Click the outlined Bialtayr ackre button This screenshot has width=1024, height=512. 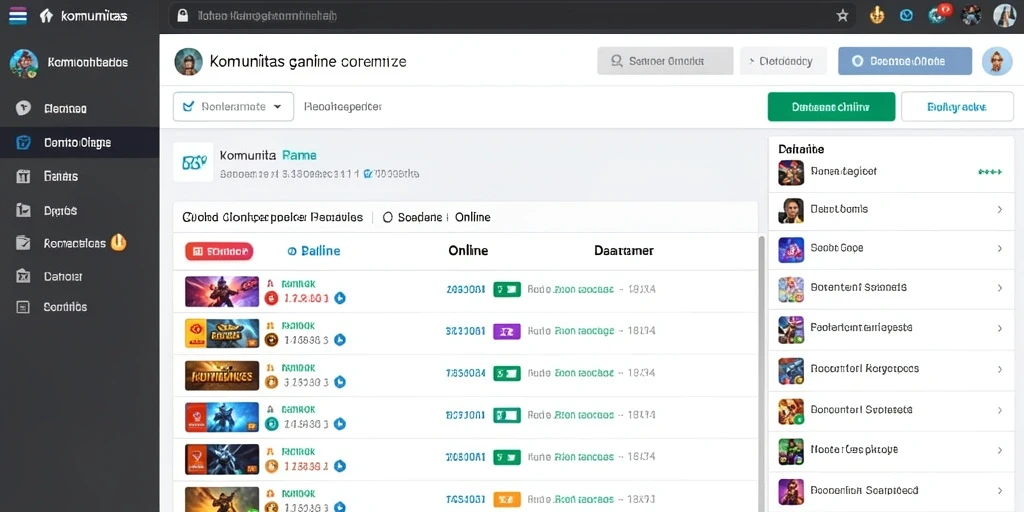coord(957,106)
